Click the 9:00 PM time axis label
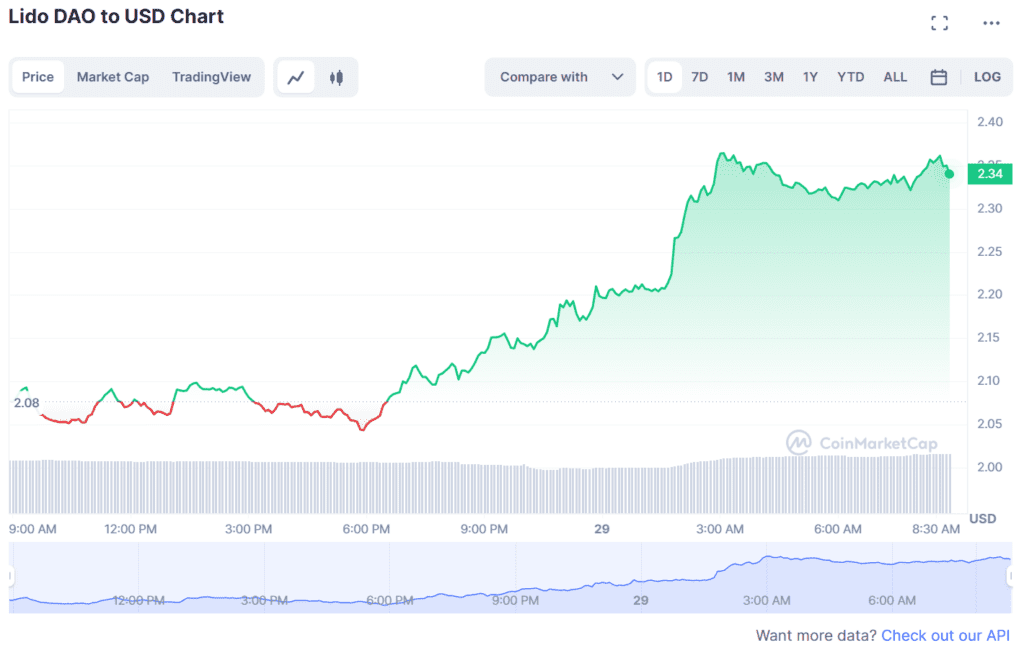The height and width of the screenshot is (653, 1024). (x=484, y=529)
